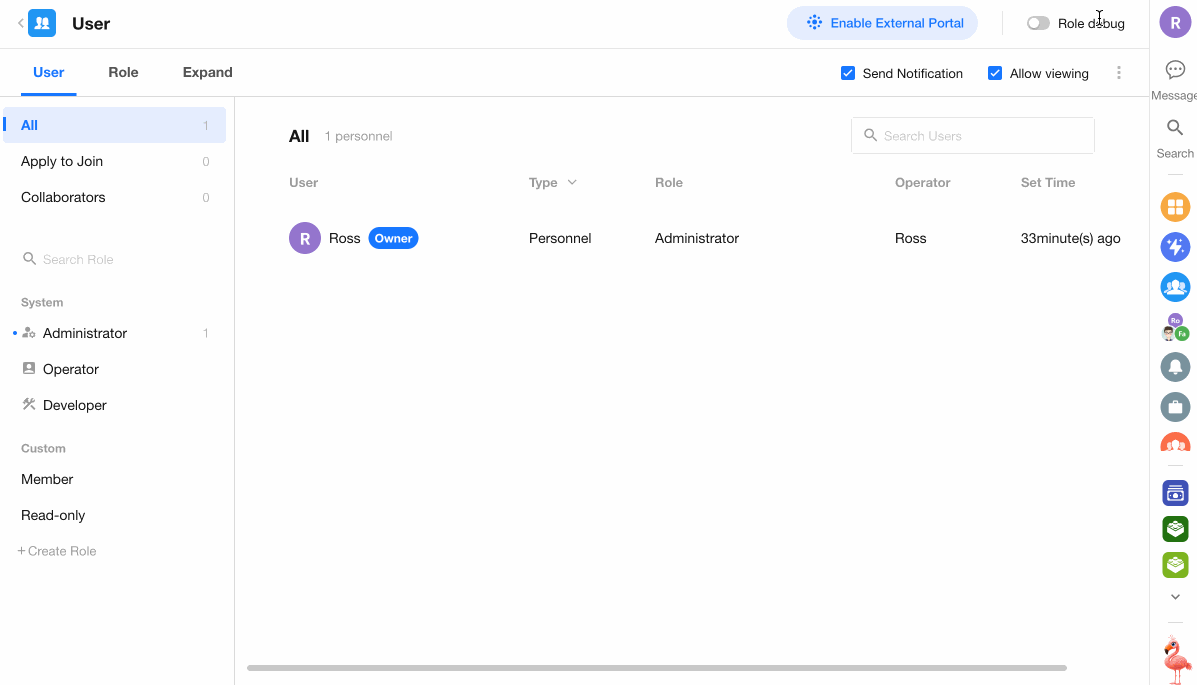
Task: Click the back arrow beside User title
Action: 20,23
